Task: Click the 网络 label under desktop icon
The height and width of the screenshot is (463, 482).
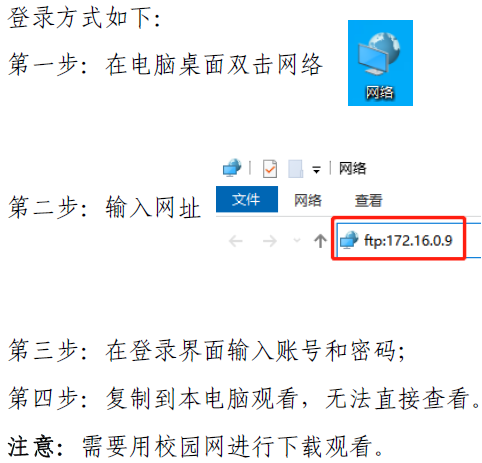Action: click(x=380, y=92)
